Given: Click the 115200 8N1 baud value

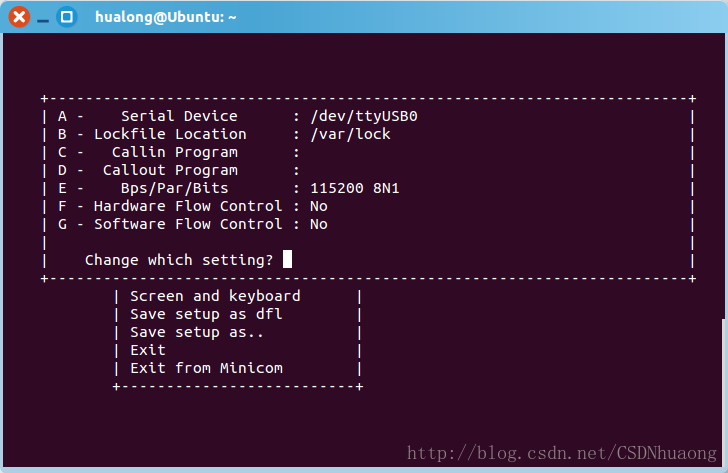Looking at the screenshot, I should coord(355,188).
